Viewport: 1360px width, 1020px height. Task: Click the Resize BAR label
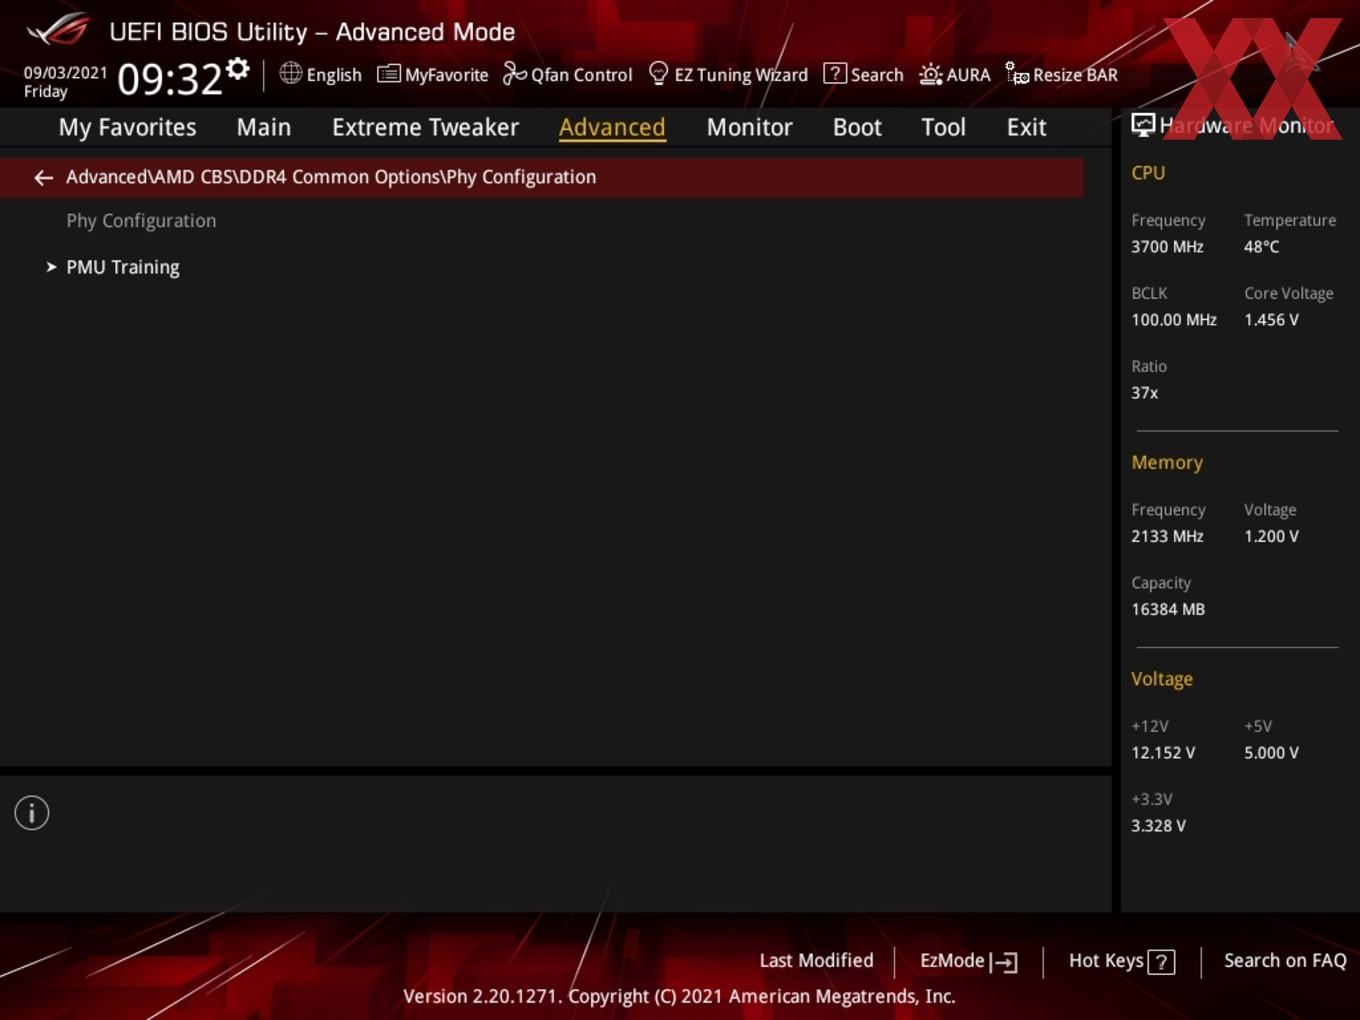point(1075,75)
